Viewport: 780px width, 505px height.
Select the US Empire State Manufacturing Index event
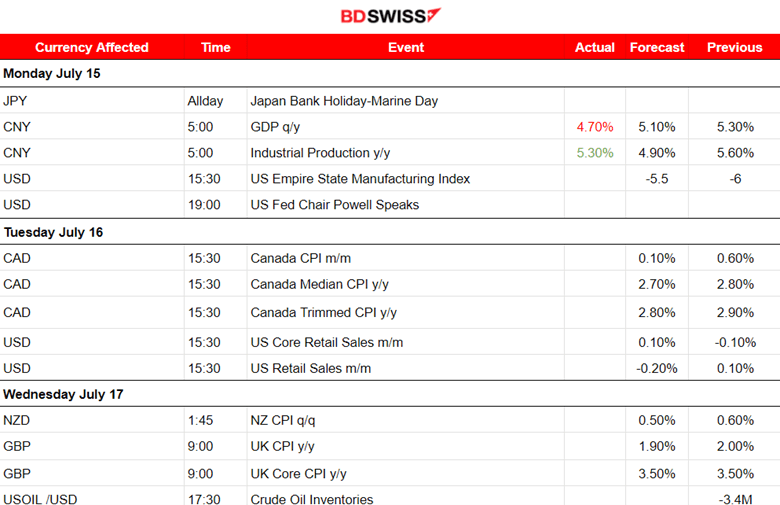(x=360, y=179)
